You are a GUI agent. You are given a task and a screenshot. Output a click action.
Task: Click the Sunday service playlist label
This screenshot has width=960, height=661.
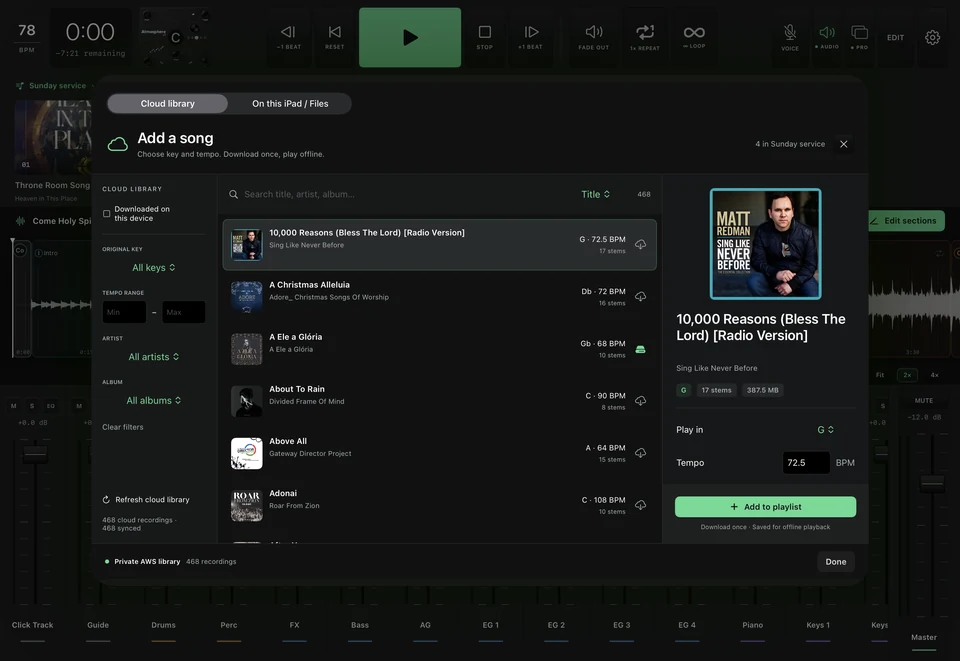(x=57, y=86)
